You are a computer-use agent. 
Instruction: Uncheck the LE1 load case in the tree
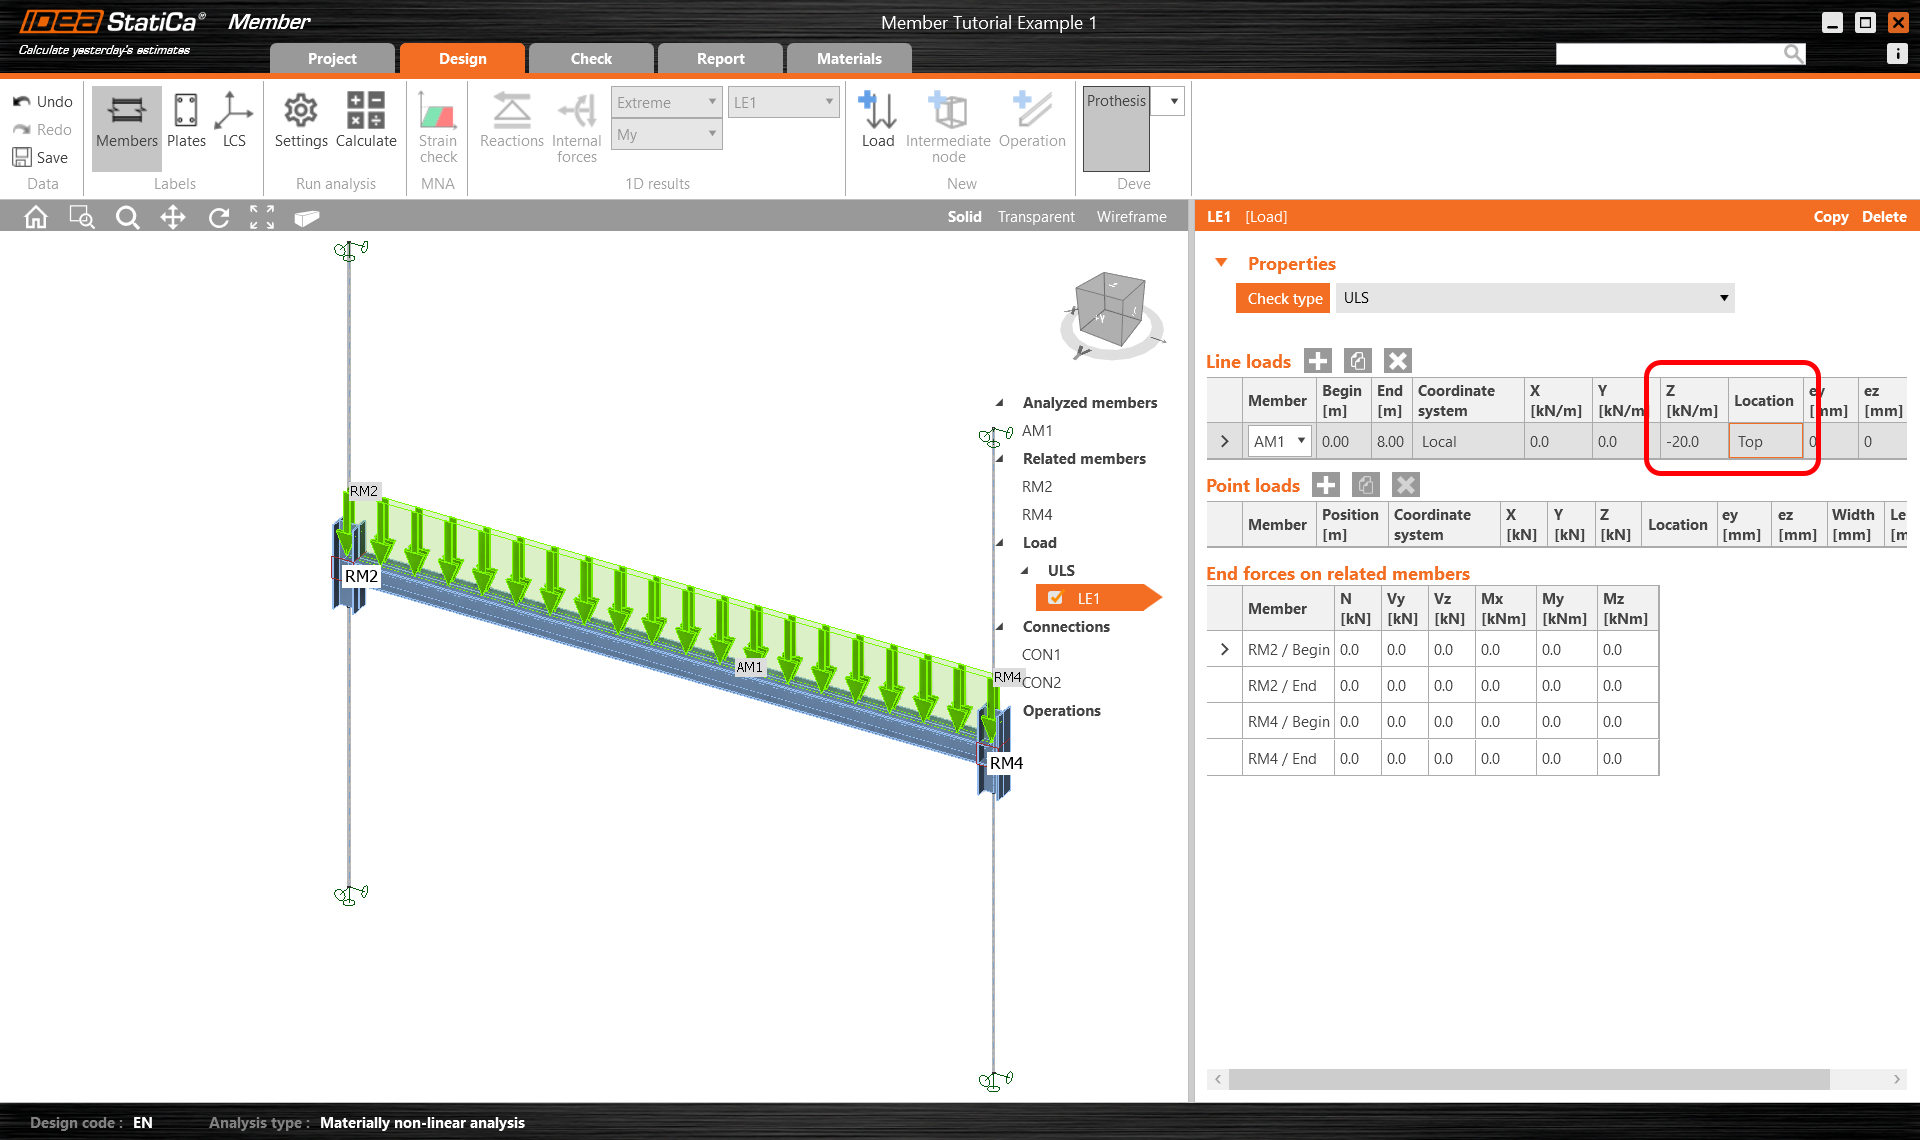click(x=1057, y=597)
